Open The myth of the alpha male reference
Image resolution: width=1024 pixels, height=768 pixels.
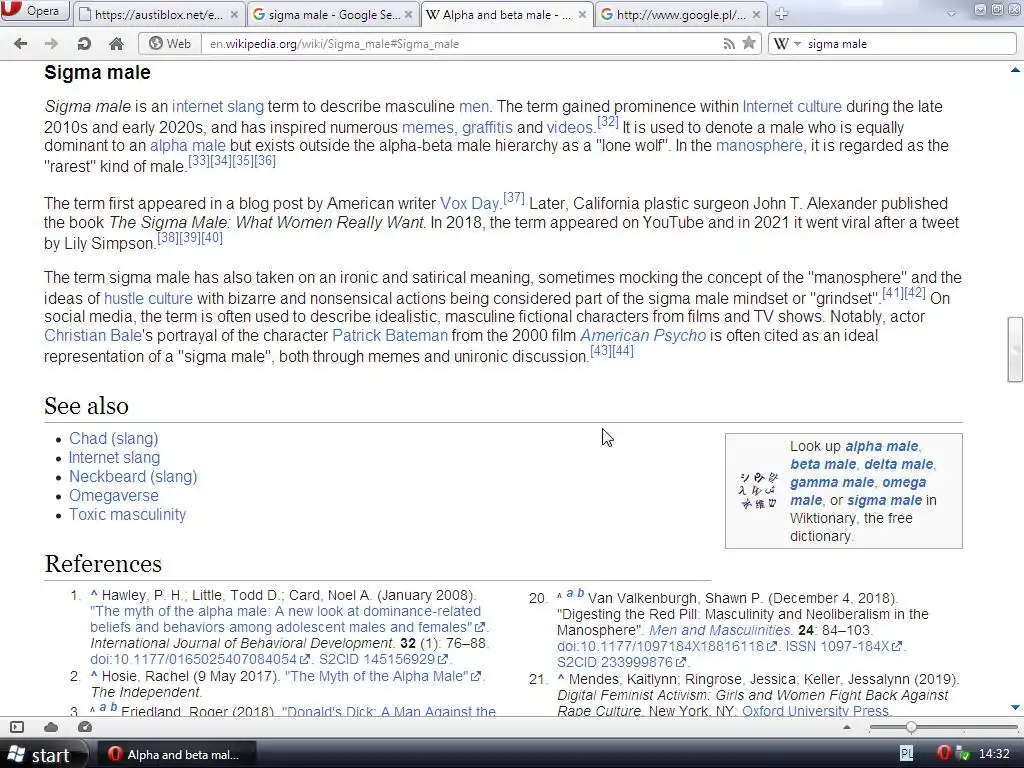click(x=285, y=619)
